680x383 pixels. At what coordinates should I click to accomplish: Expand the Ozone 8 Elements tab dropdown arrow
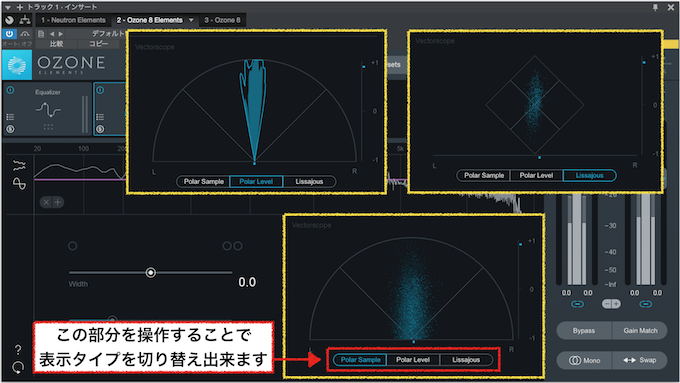click(191, 20)
